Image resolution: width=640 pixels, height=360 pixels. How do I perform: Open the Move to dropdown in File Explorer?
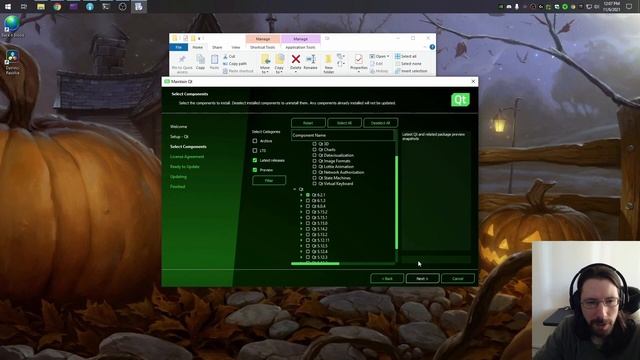click(265, 70)
